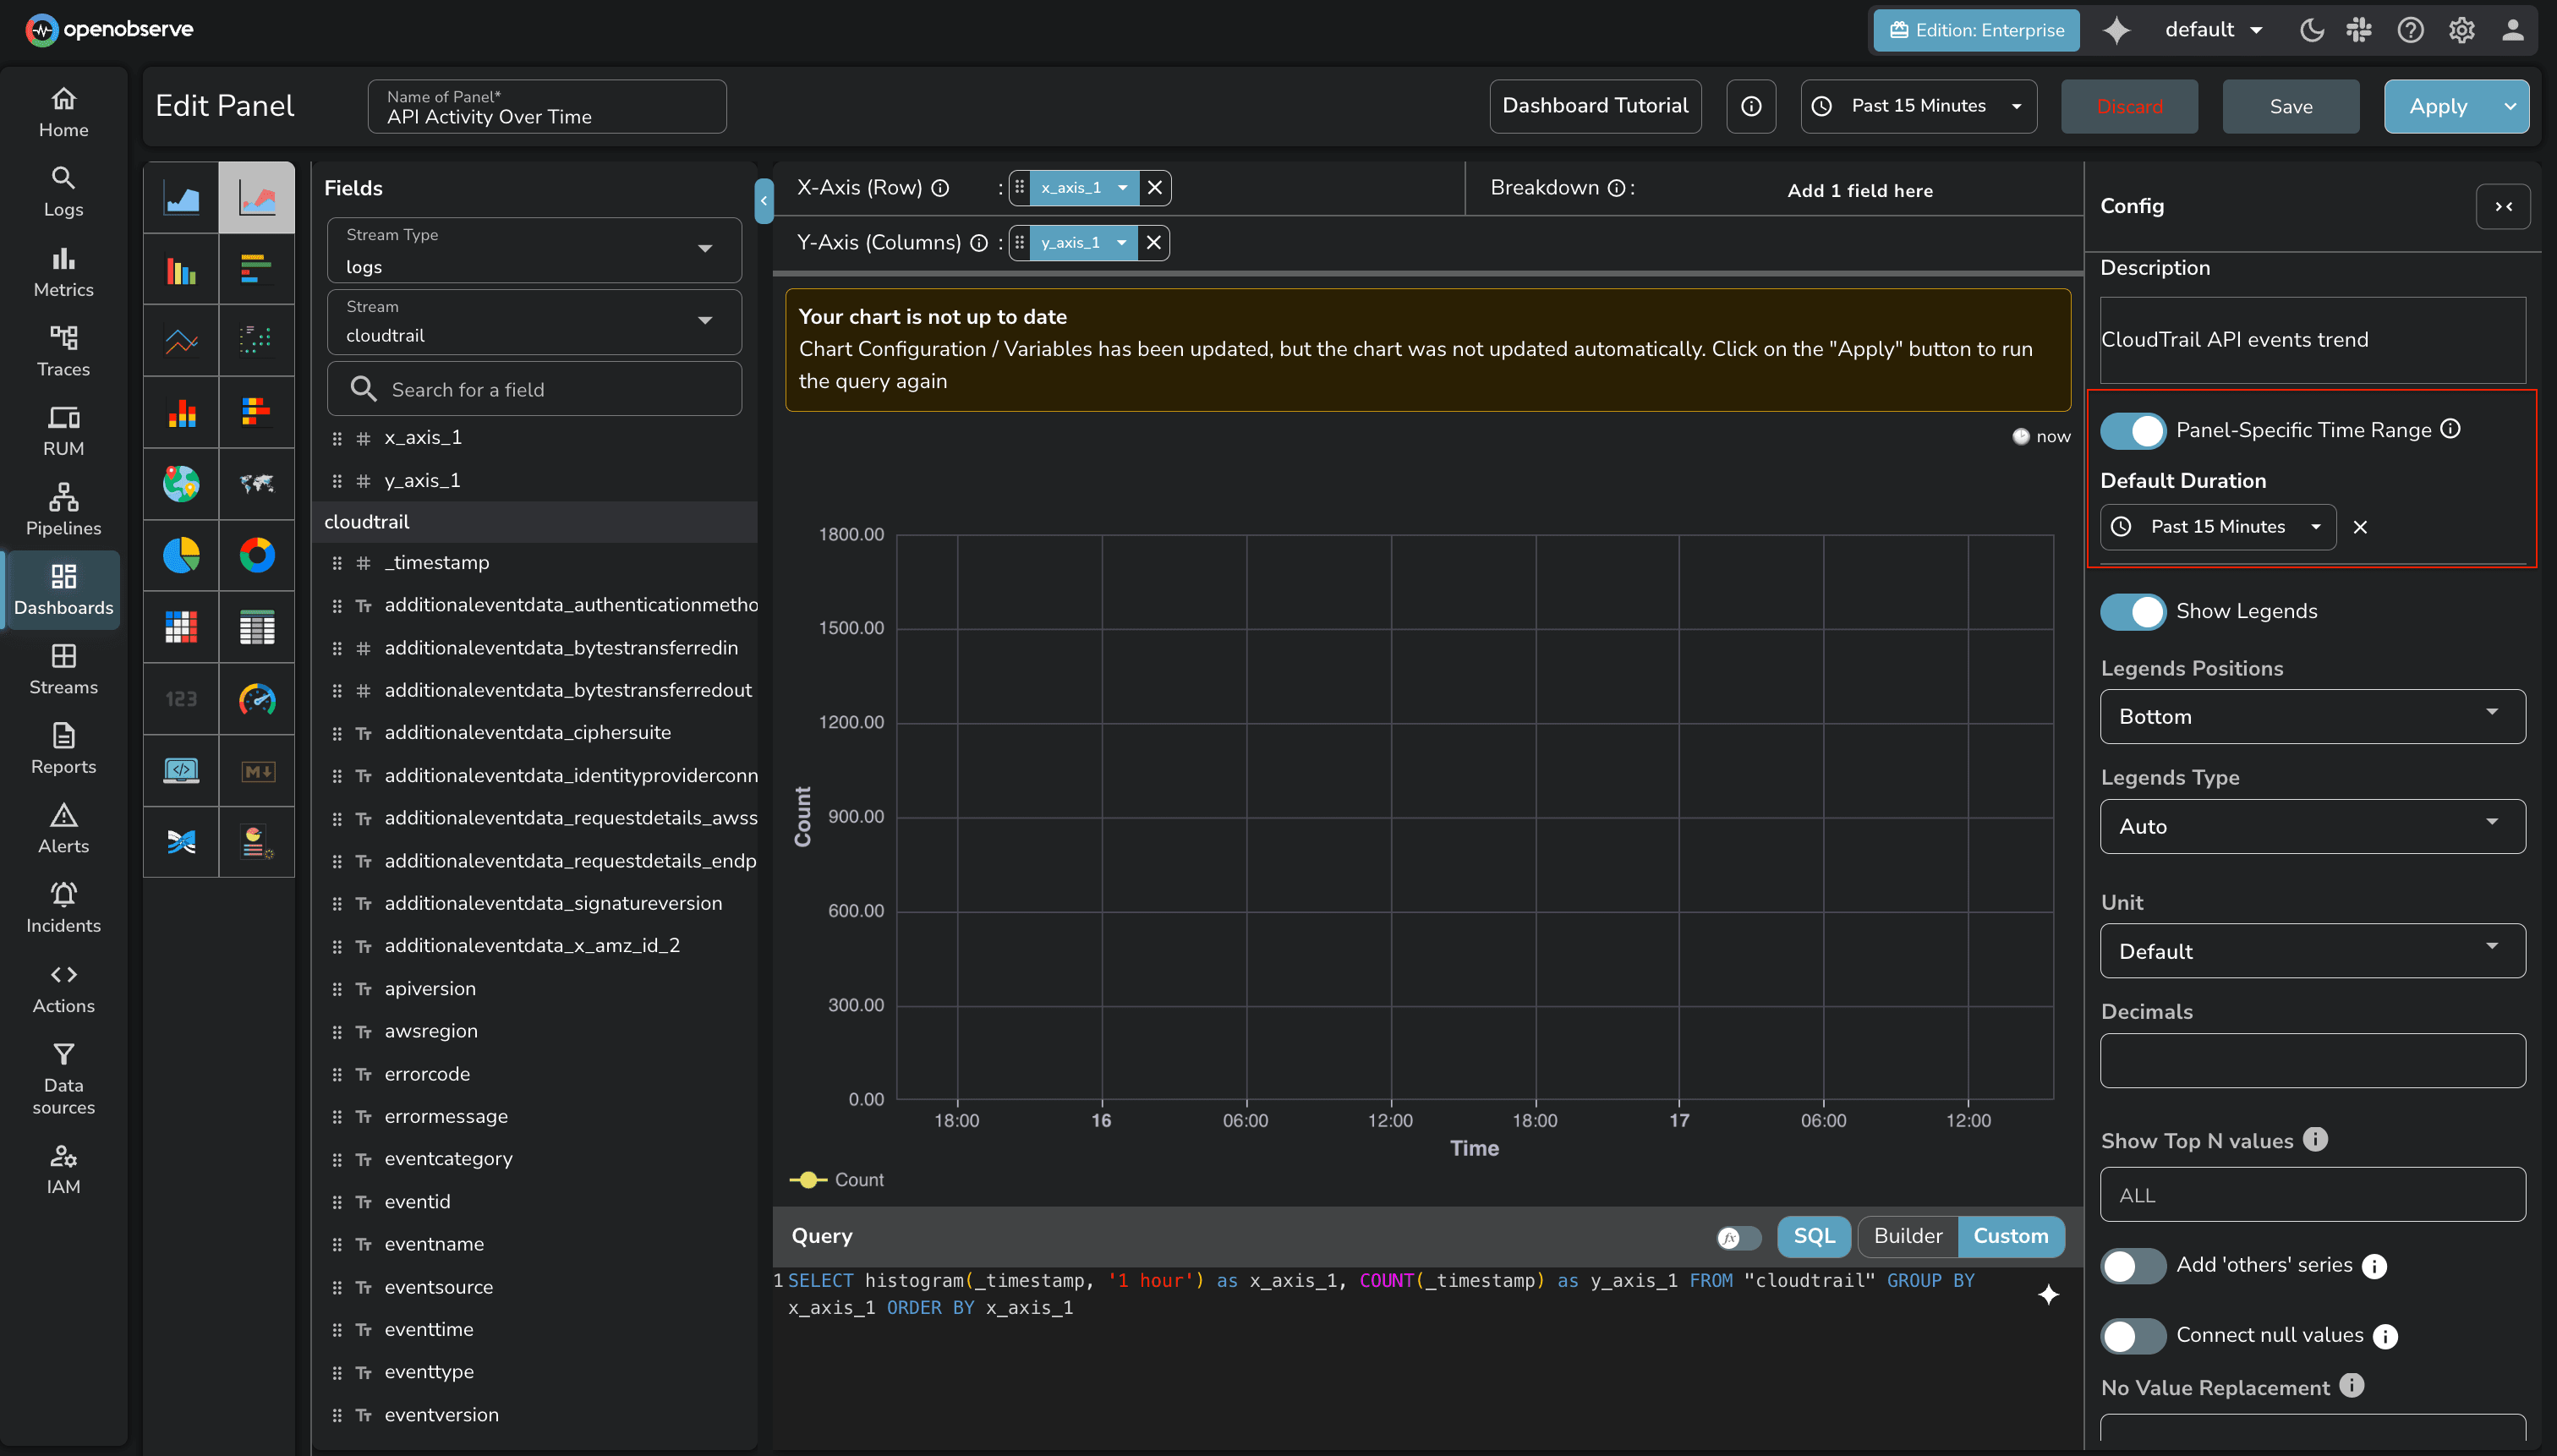The image size is (2557, 1456).
Task: Click the Save button
Action: pyautogui.click(x=2290, y=106)
